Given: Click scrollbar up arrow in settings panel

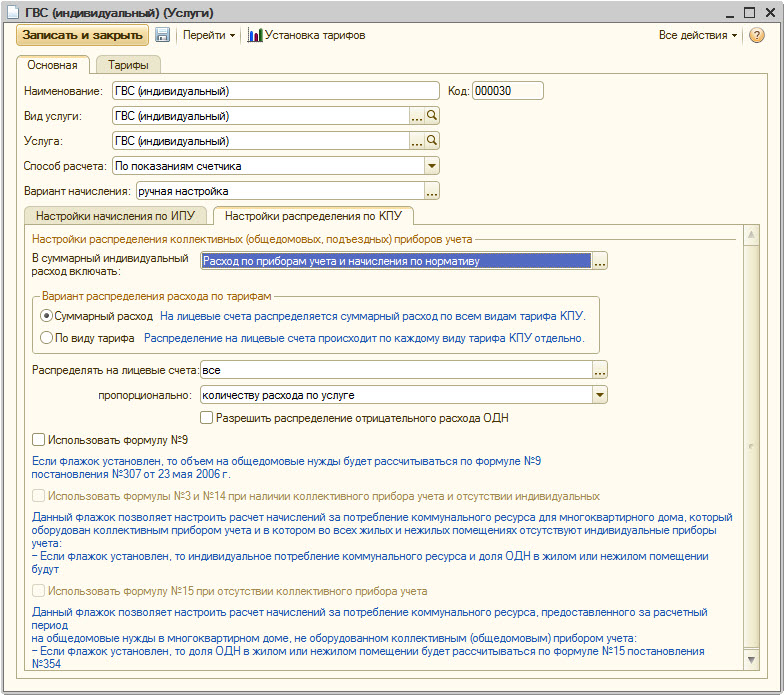Looking at the screenshot, I should (x=751, y=235).
